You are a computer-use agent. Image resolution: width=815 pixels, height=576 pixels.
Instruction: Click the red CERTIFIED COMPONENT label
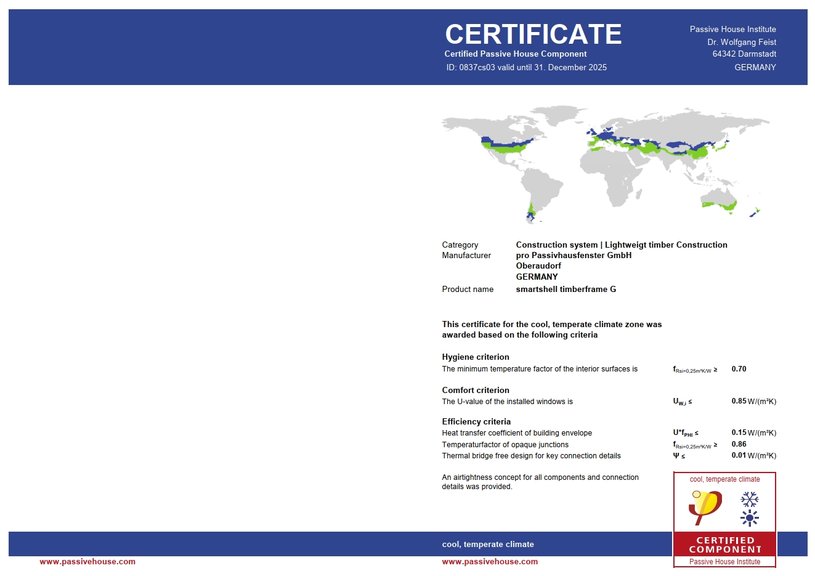pyautogui.click(x=725, y=544)
